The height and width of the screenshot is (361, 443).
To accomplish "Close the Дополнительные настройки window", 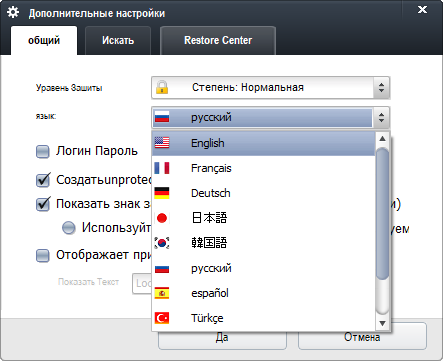I will [x=422, y=10].
